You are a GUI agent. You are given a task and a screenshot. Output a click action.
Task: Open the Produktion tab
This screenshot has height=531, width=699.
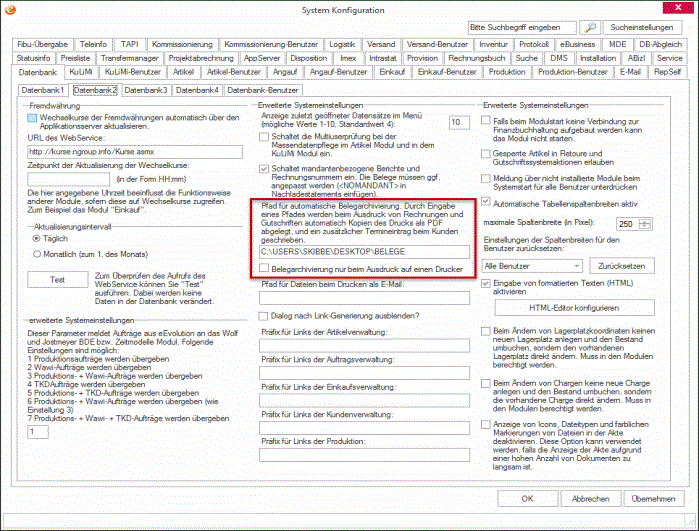point(507,72)
